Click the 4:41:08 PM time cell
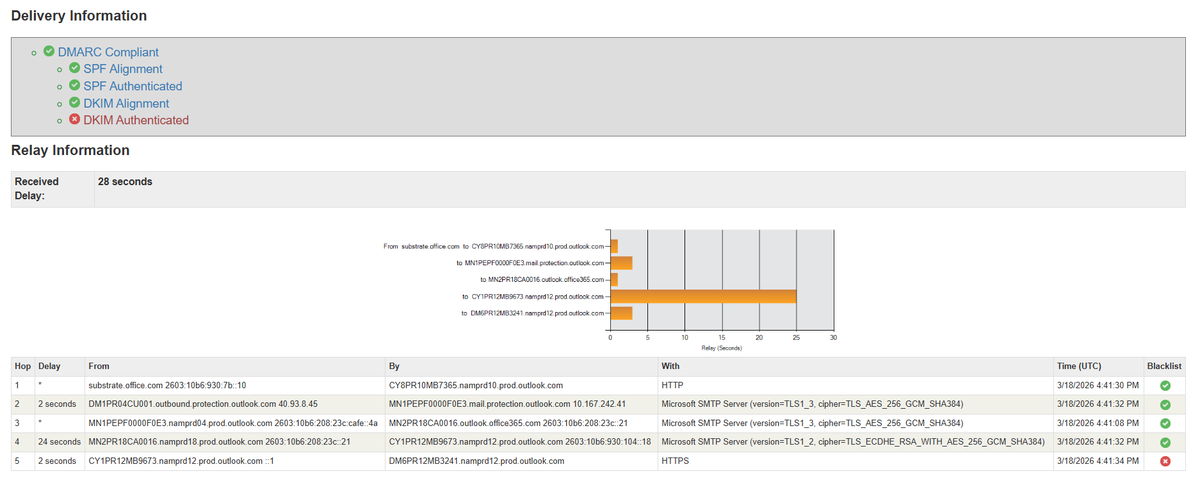 coord(1097,423)
